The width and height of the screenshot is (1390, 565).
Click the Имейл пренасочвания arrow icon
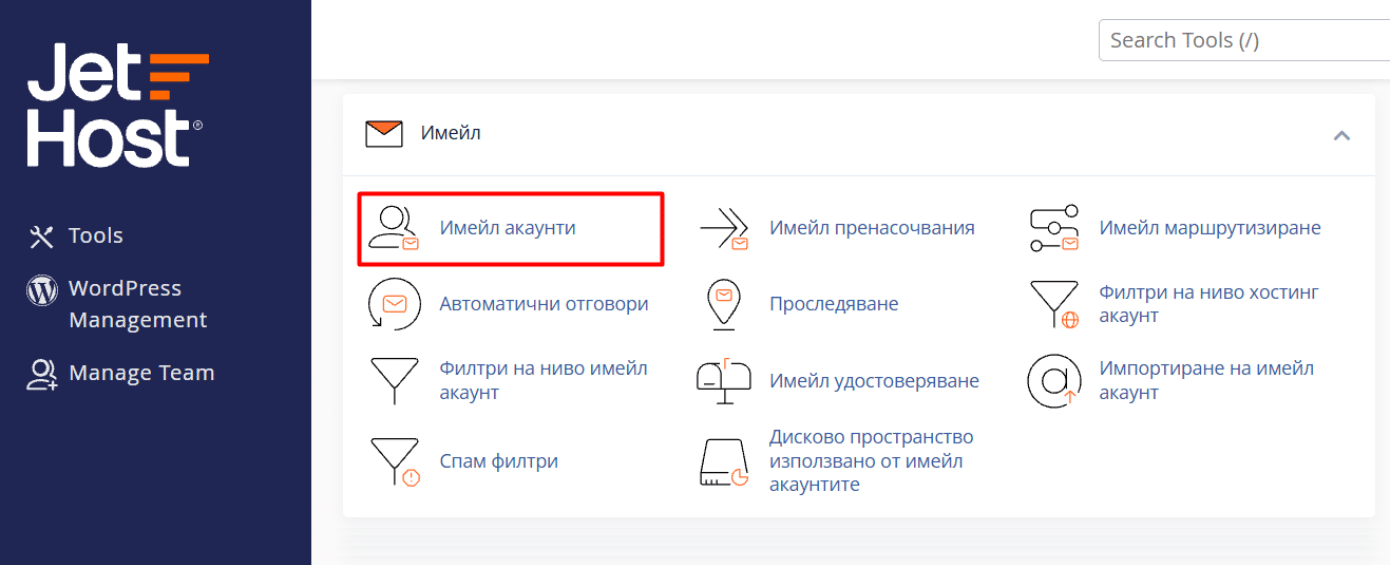click(724, 229)
